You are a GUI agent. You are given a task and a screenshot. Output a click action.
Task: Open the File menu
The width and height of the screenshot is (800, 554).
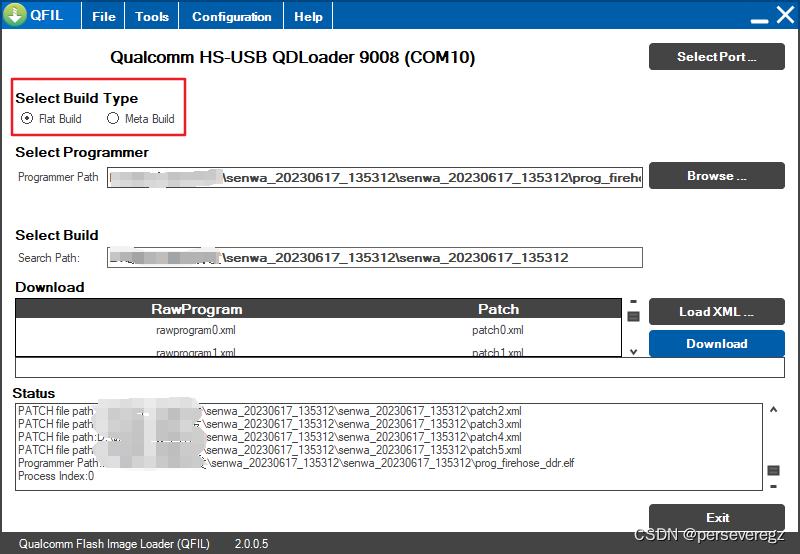point(104,16)
